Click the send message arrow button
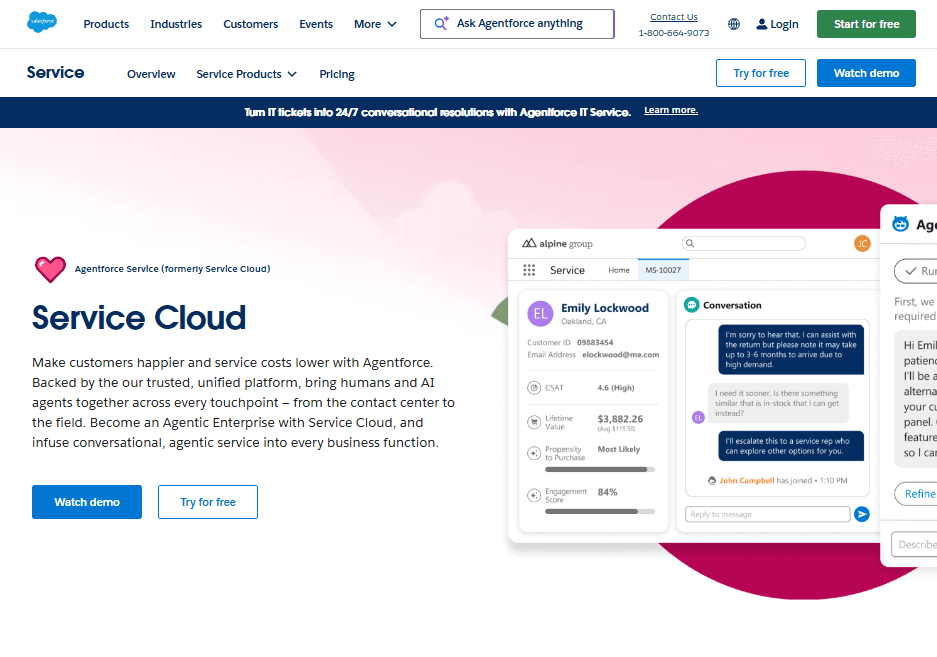Viewport: 937px width, 657px height. pyautogui.click(x=862, y=514)
